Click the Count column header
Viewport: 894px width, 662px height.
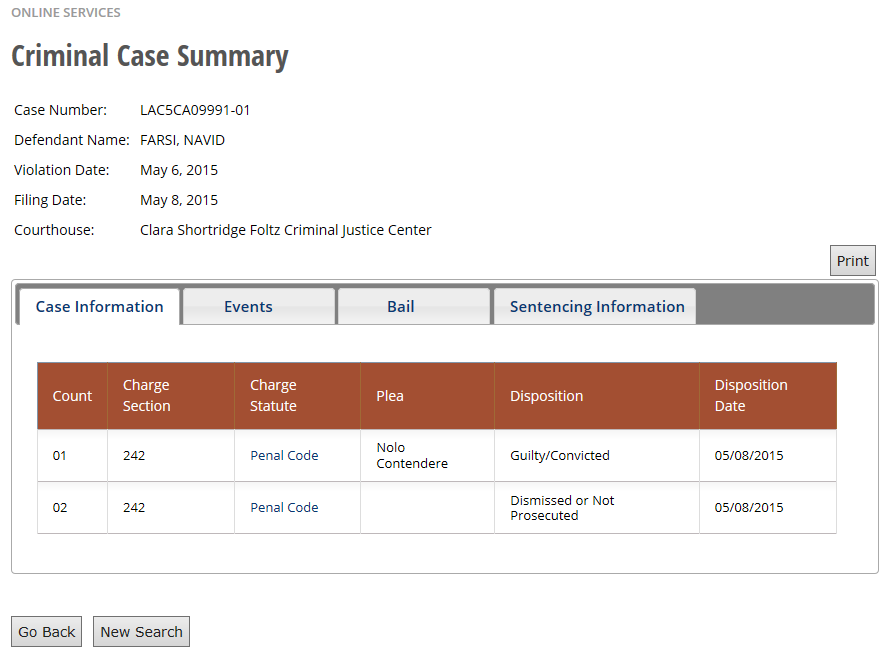[x=72, y=396]
